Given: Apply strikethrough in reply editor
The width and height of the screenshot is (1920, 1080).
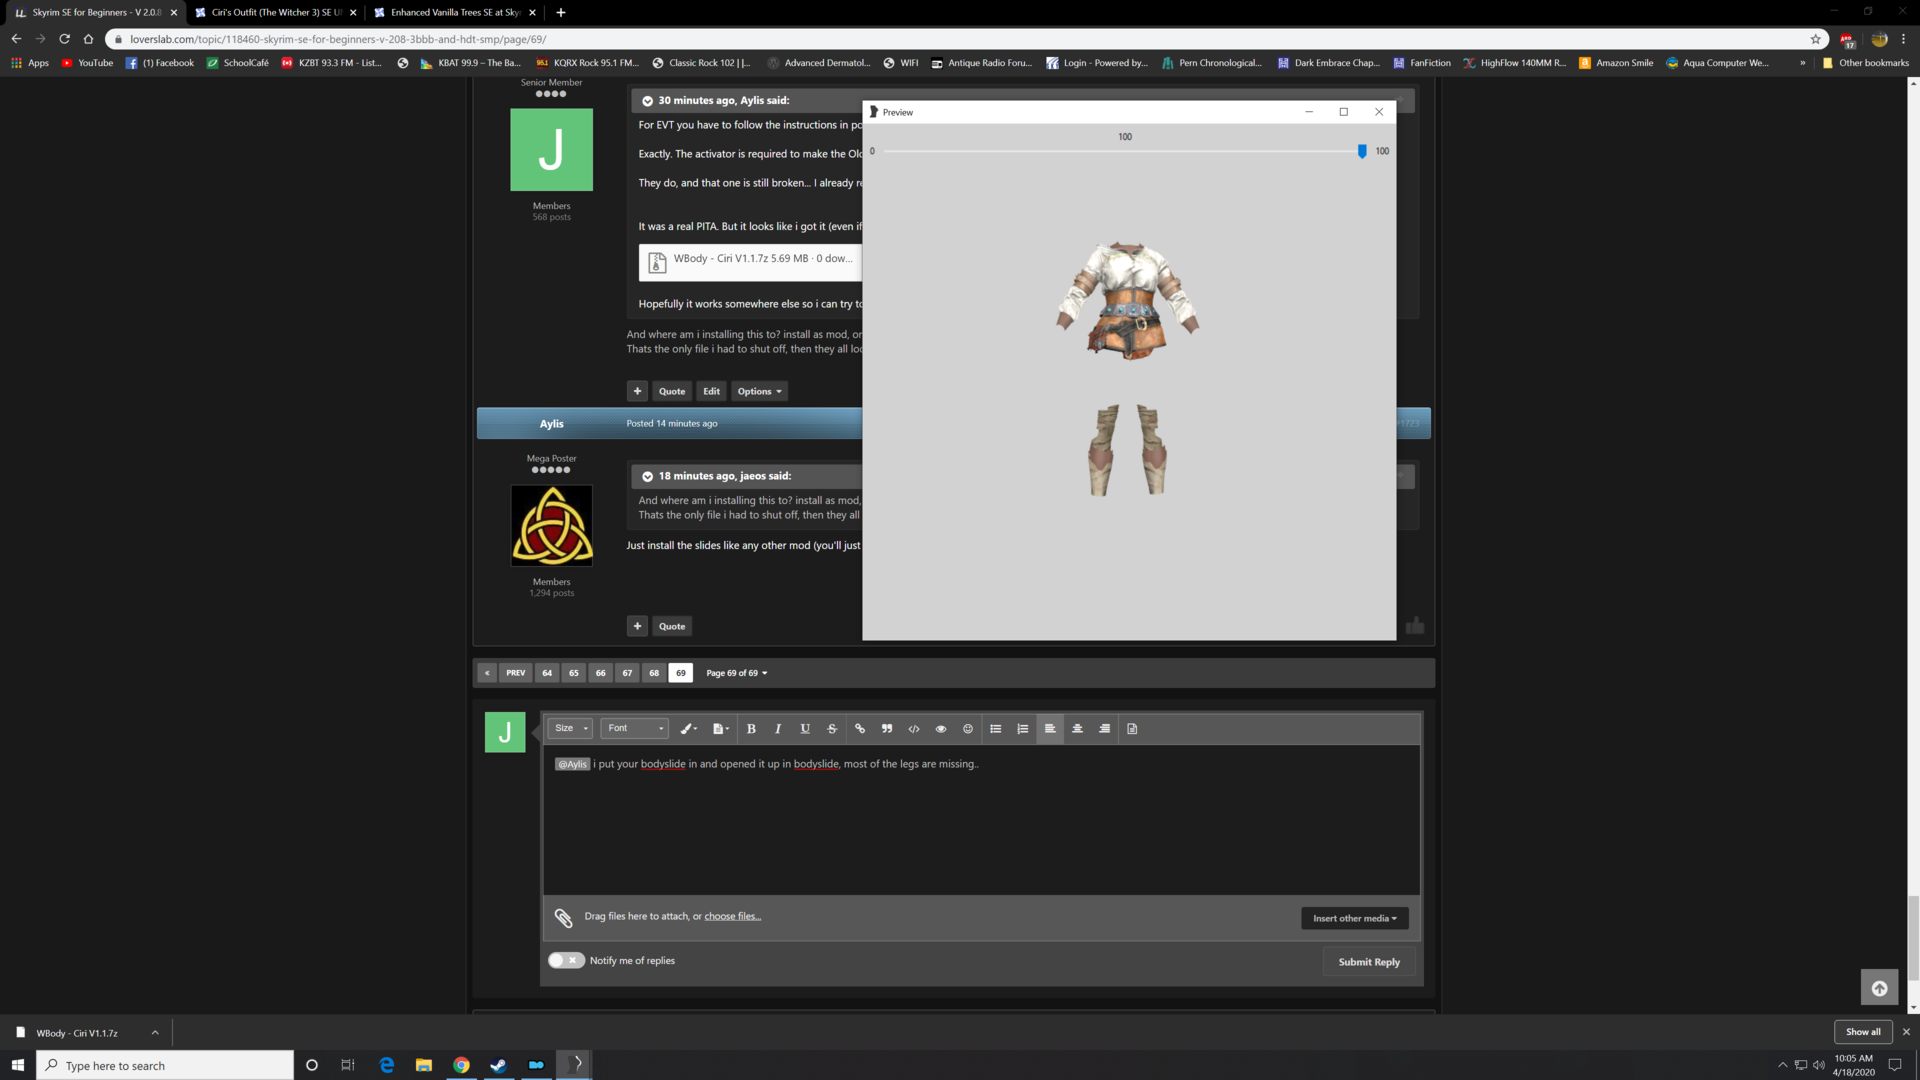Looking at the screenshot, I should pos(832,729).
